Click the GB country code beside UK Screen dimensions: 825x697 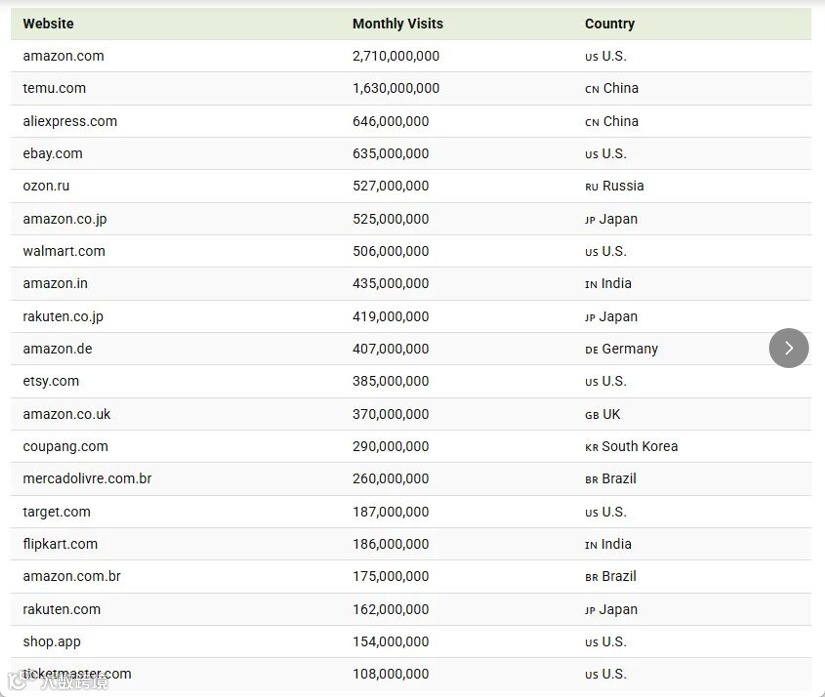(591, 415)
